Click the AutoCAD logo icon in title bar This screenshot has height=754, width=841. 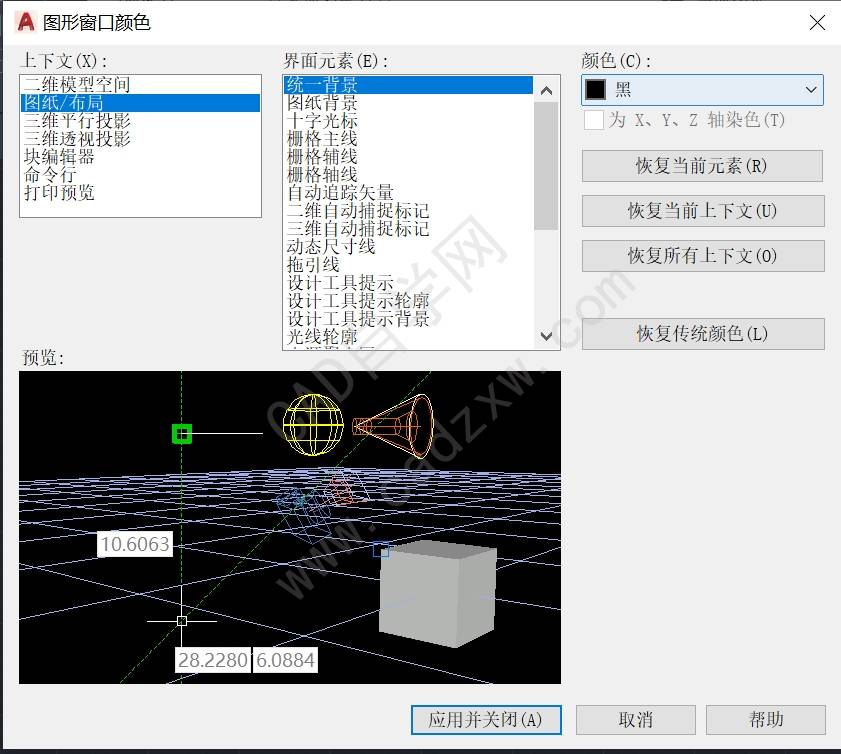[x=26, y=22]
